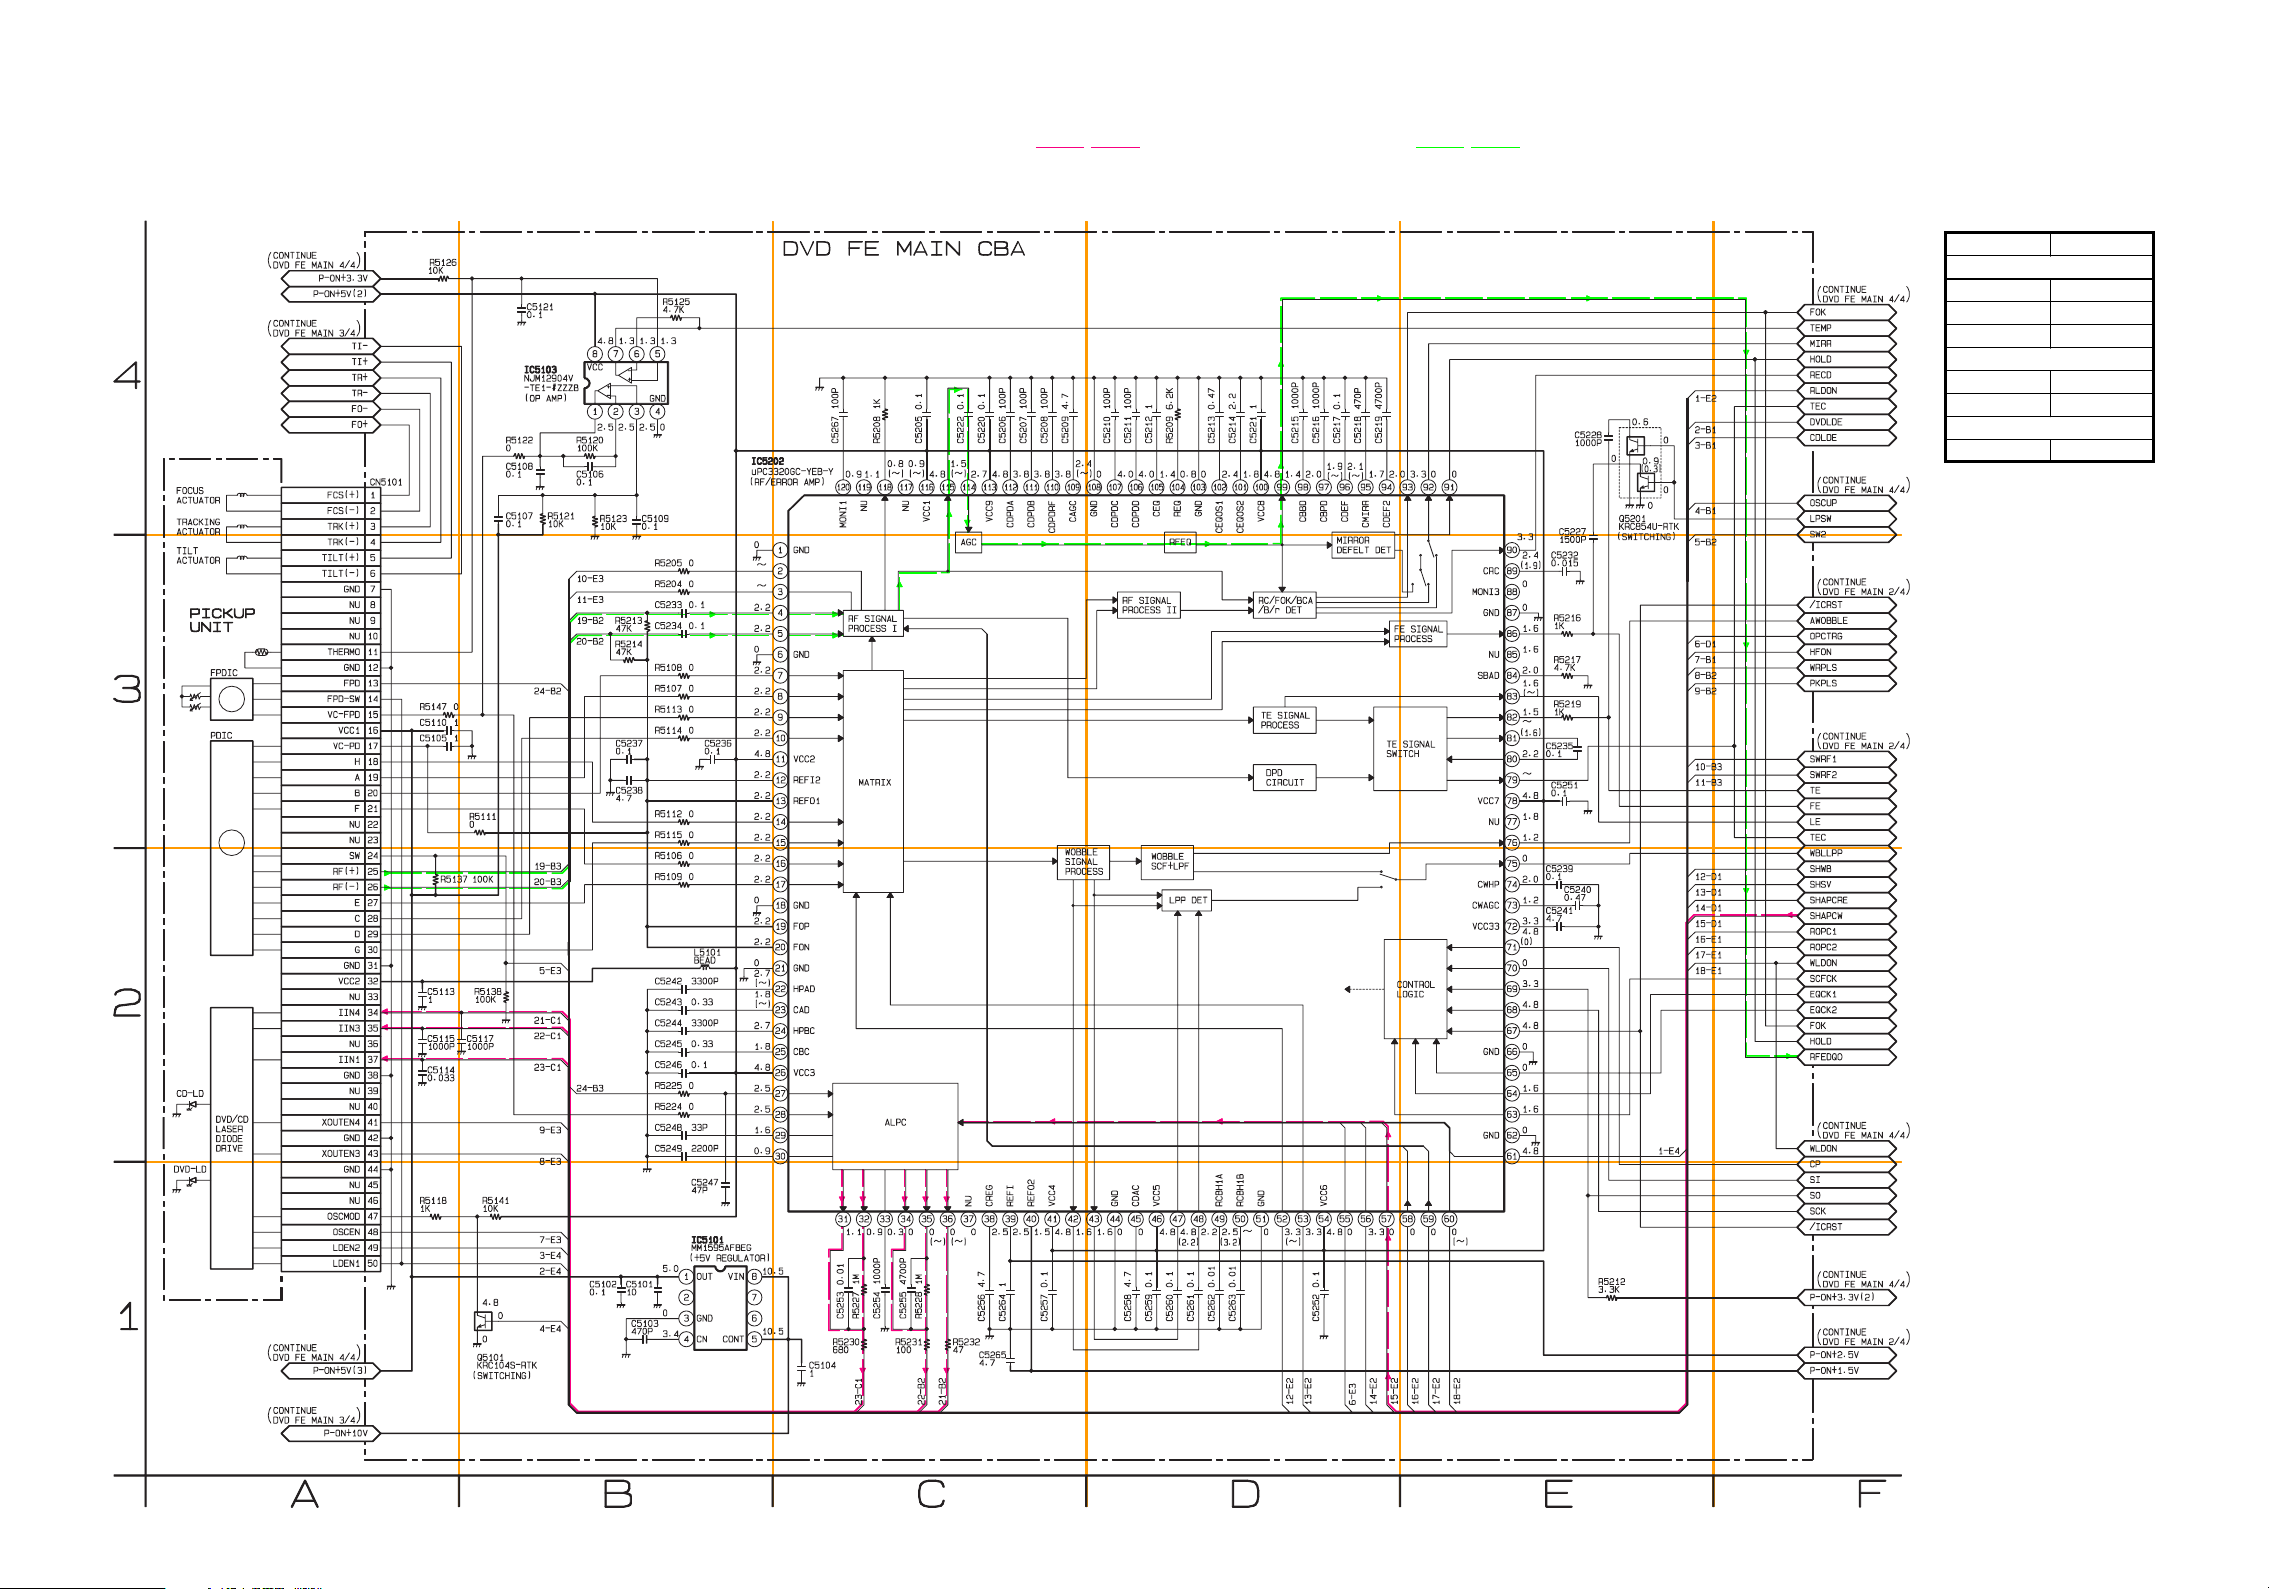Select the SHAPCW connector
This screenshot has height=1589, width=2269.
[1848, 916]
